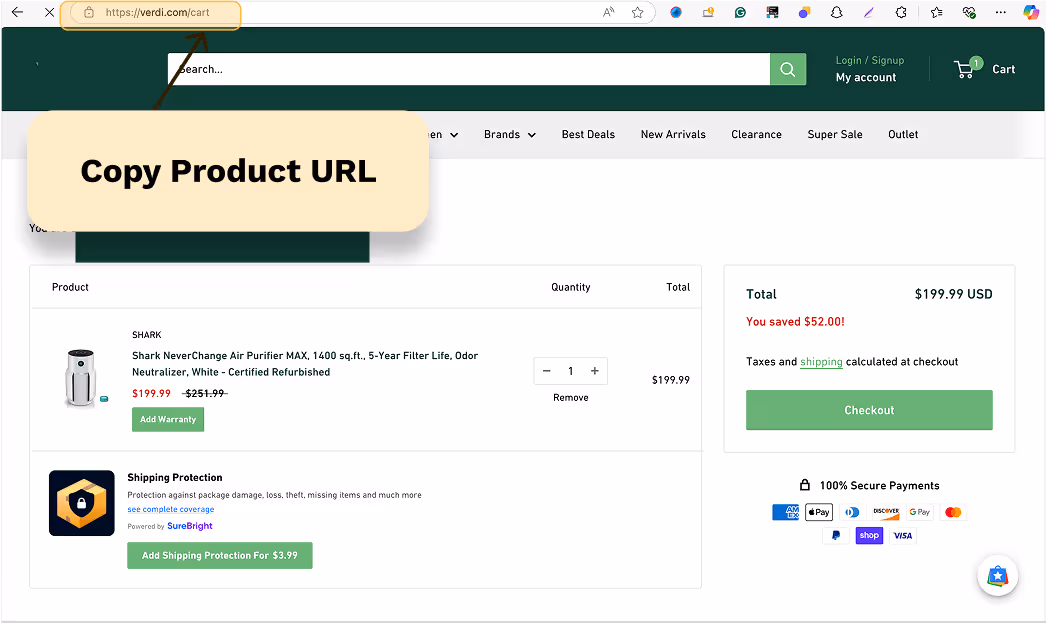The image size is (1046, 623).
Task: Click the SHARK brand label
Action: click(147, 335)
